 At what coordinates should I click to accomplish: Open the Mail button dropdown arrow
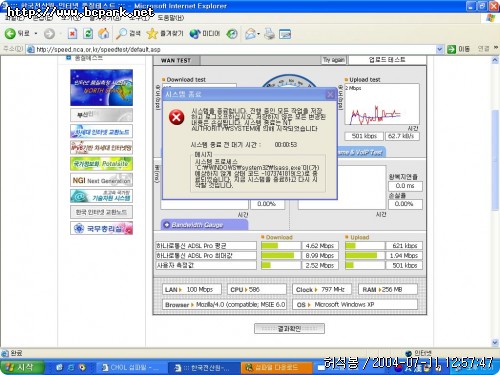[258, 34]
